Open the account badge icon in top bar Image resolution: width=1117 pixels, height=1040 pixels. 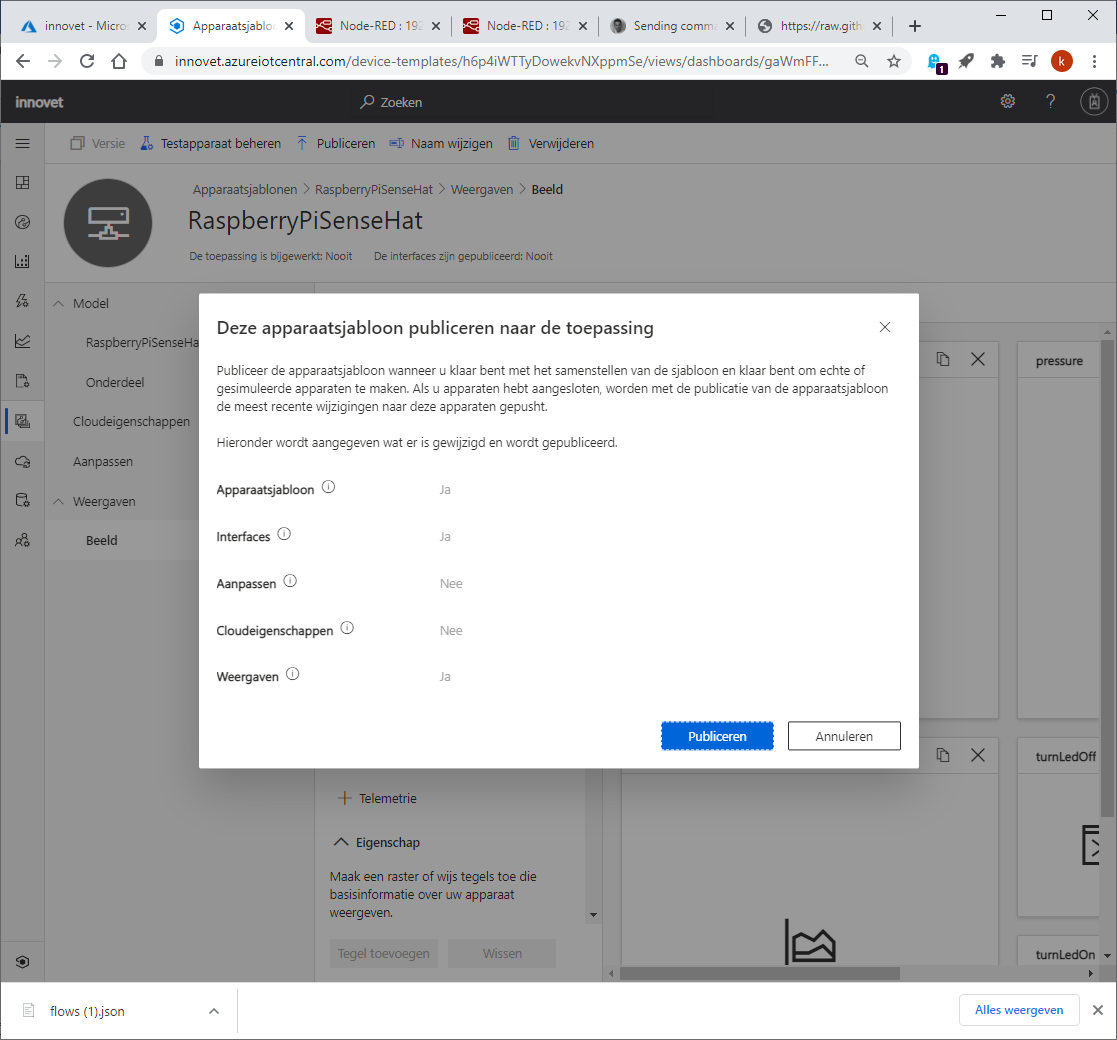point(1094,102)
